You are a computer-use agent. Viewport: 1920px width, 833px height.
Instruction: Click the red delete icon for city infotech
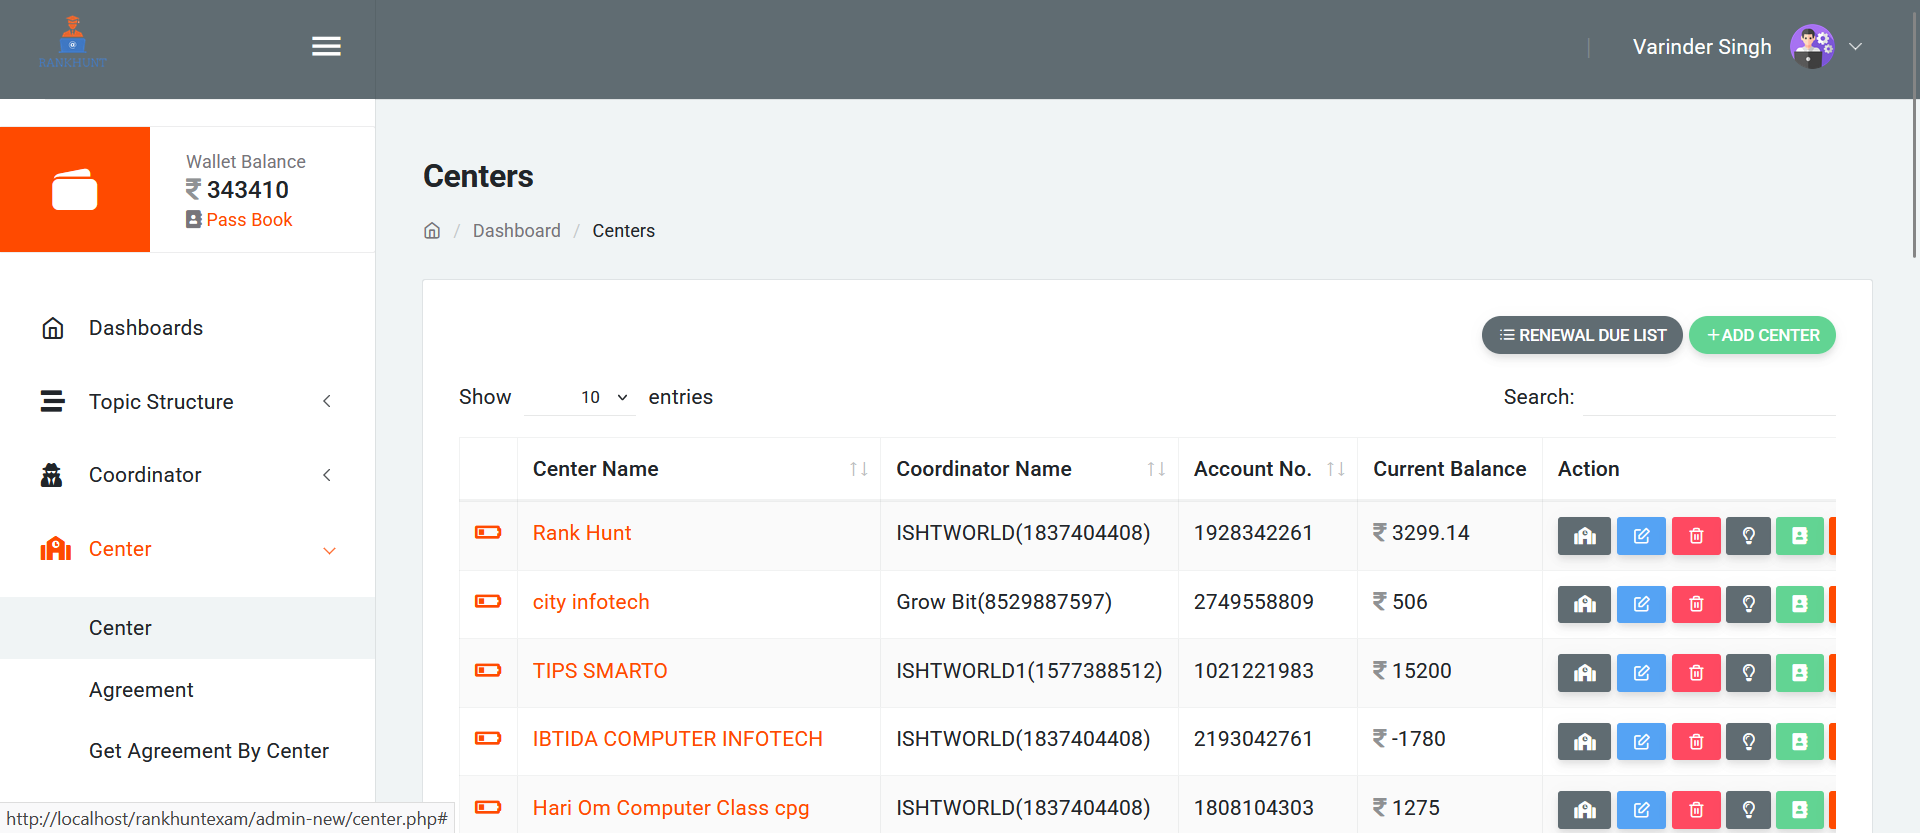coord(1696,604)
